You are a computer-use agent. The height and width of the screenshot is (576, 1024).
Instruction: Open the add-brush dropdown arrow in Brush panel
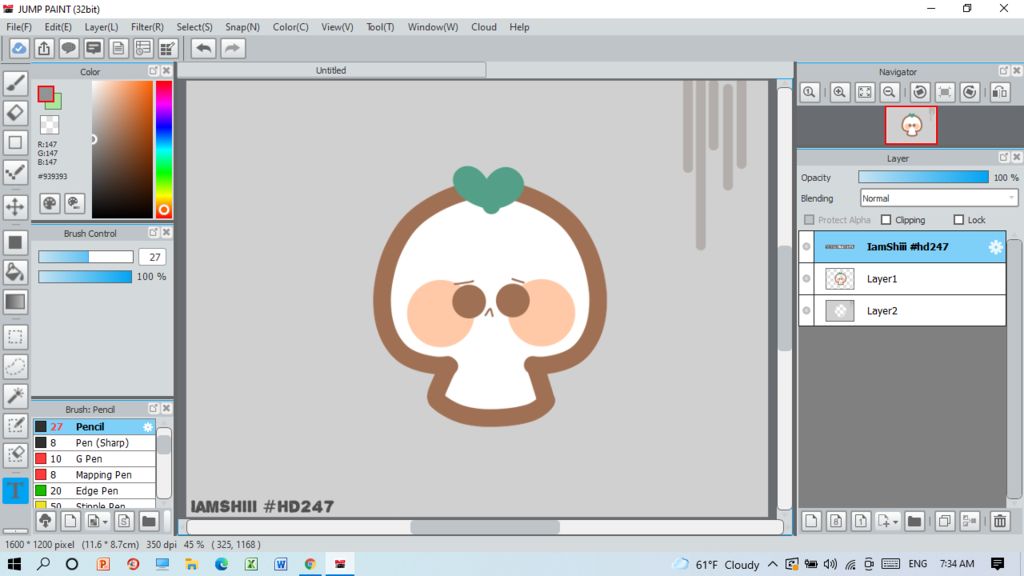tap(105, 522)
